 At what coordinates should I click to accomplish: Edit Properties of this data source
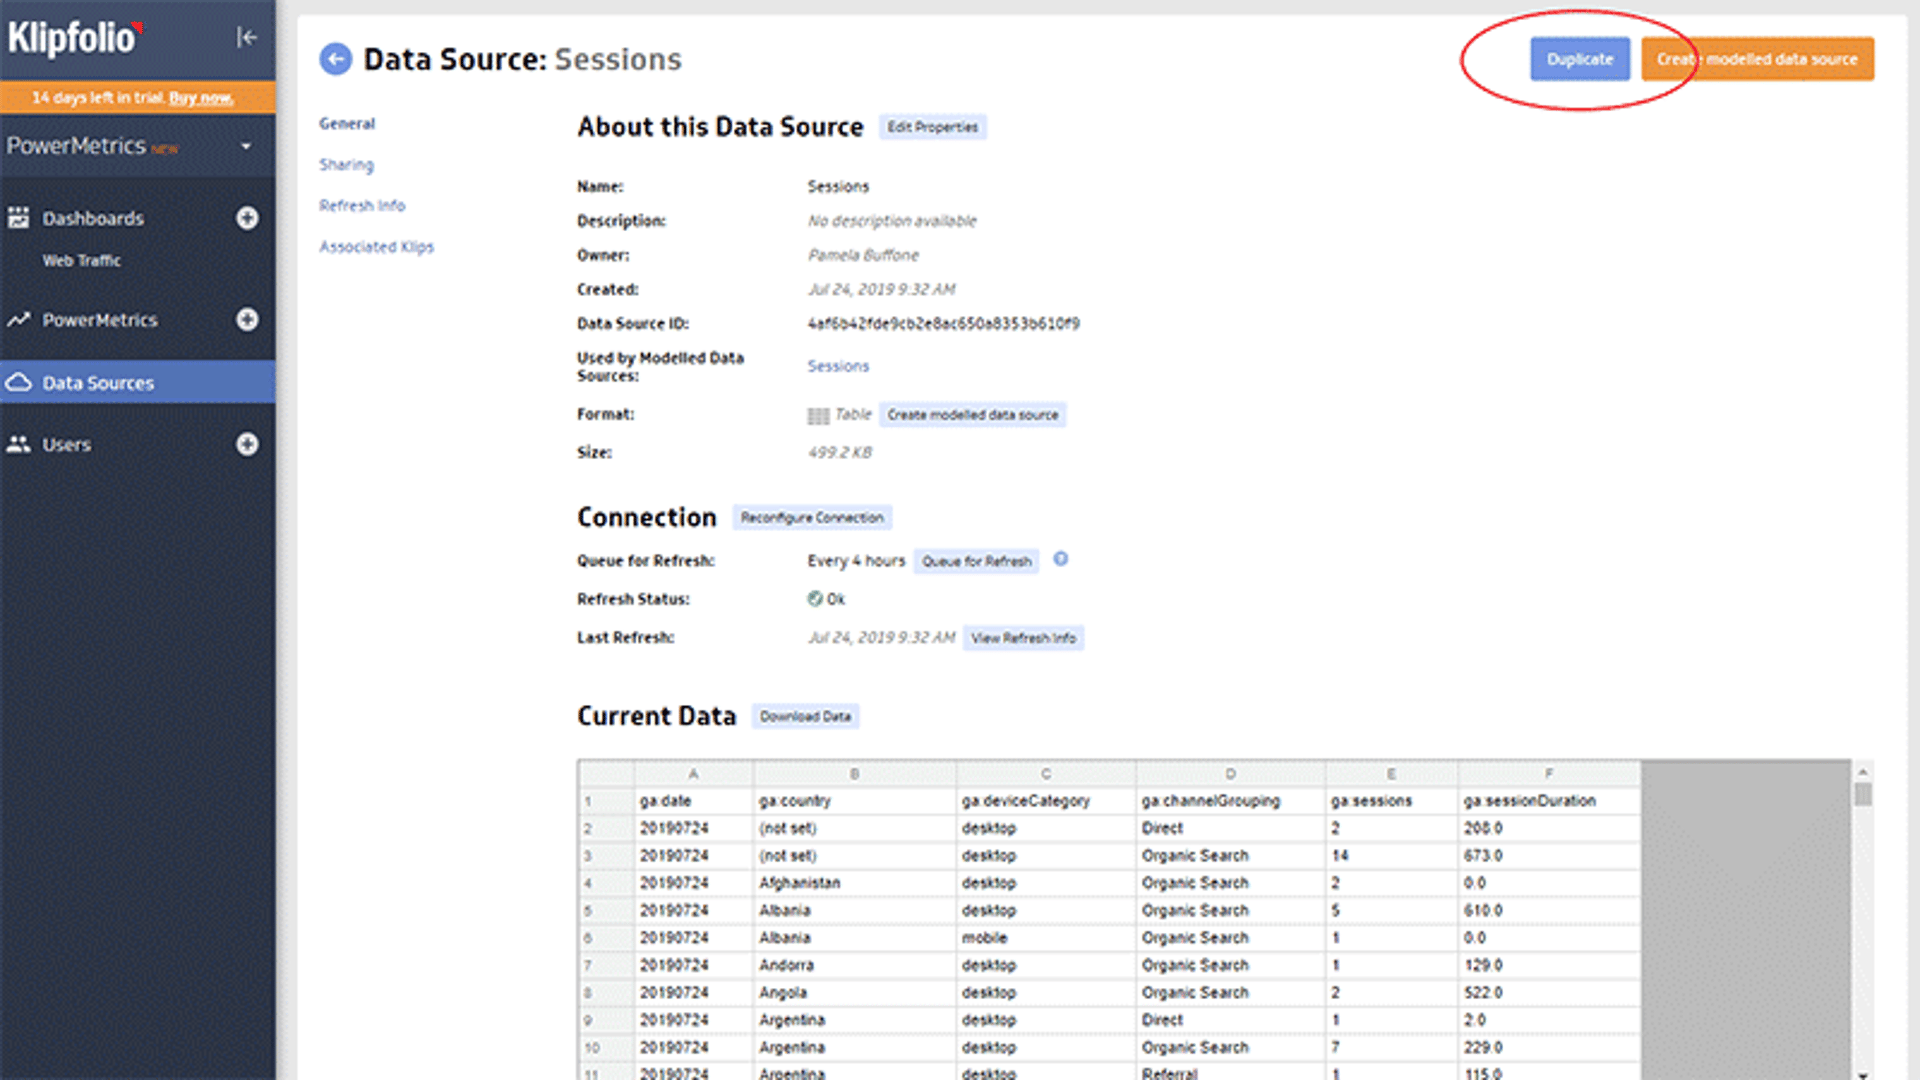pyautogui.click(x=932, y=127)
